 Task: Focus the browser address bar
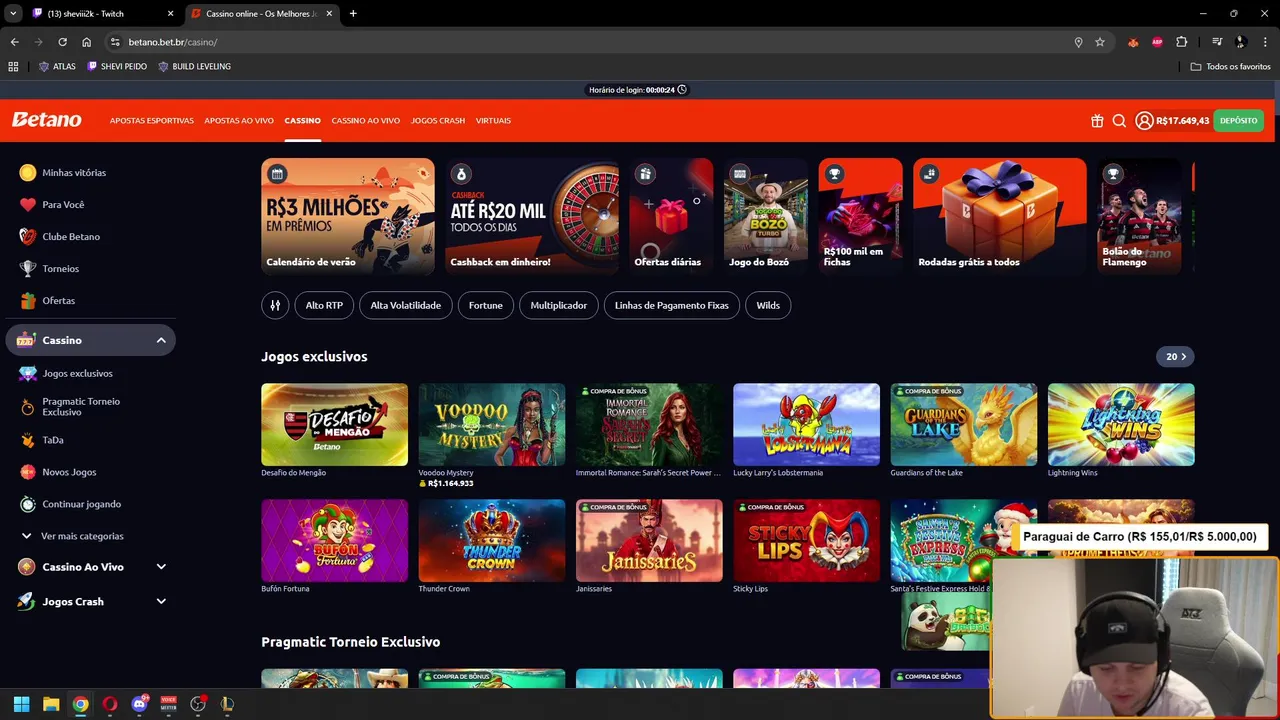(590, 42)
